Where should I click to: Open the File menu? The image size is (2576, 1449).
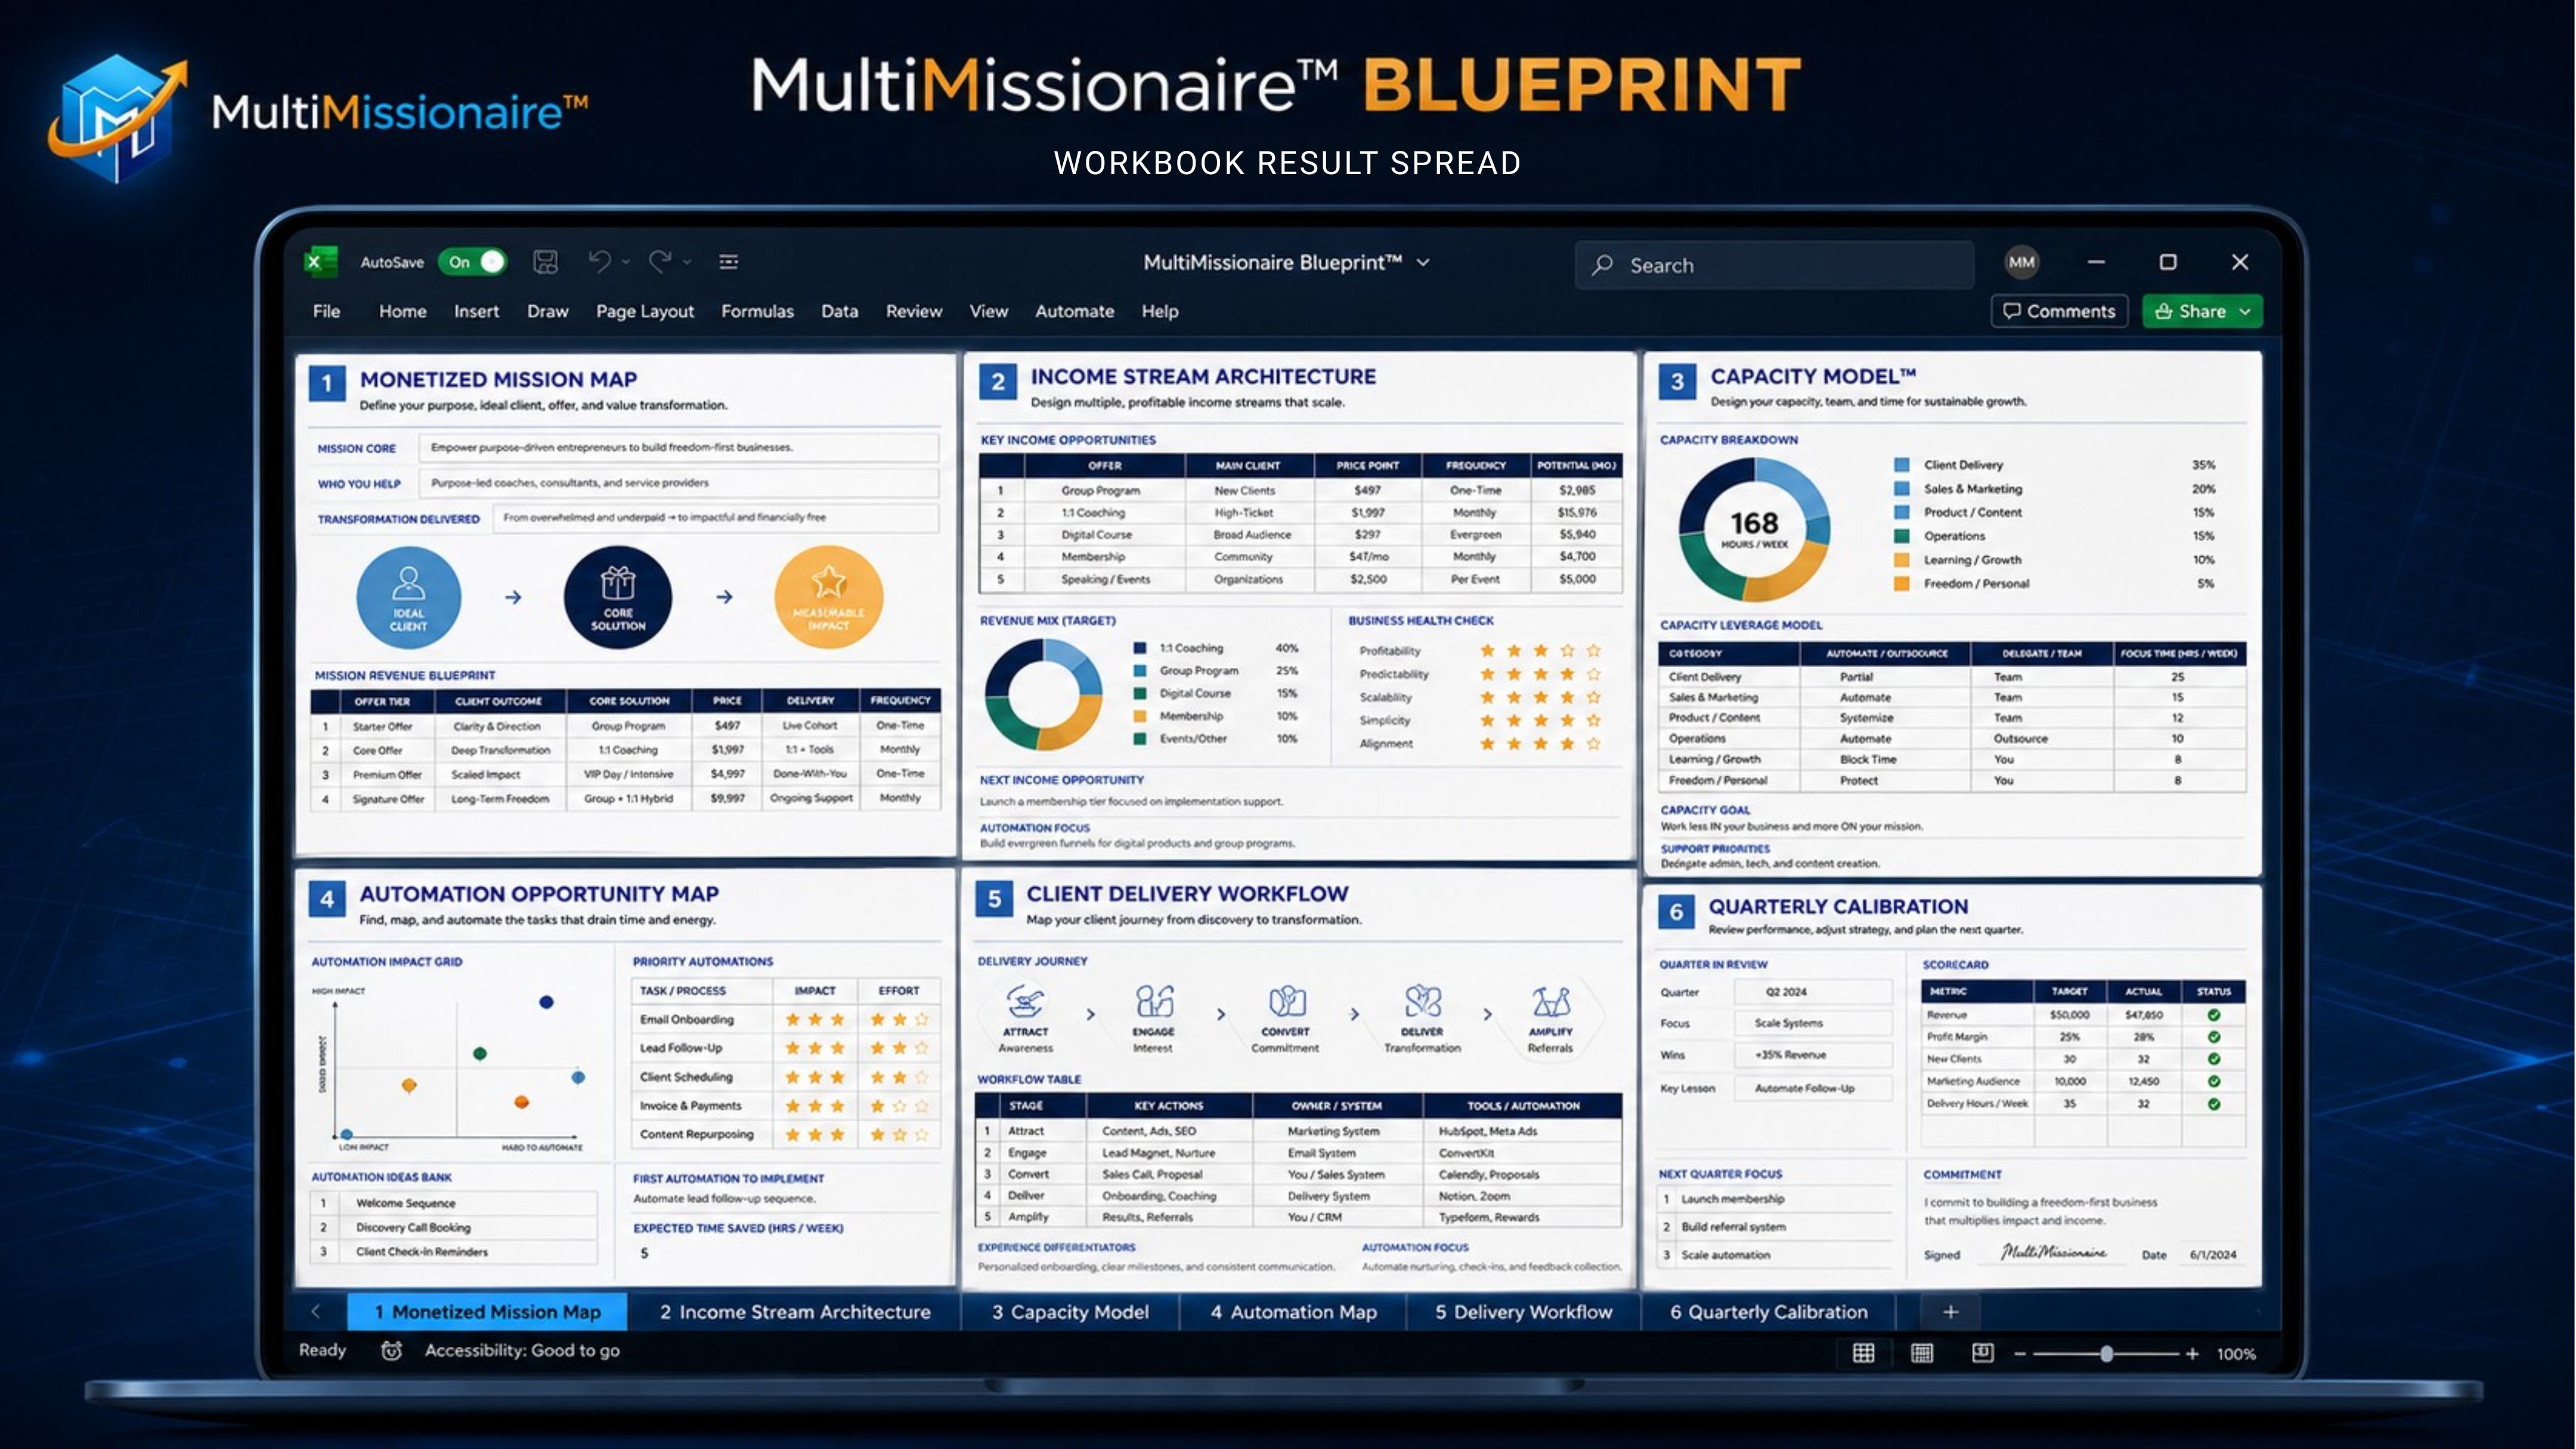326,311
